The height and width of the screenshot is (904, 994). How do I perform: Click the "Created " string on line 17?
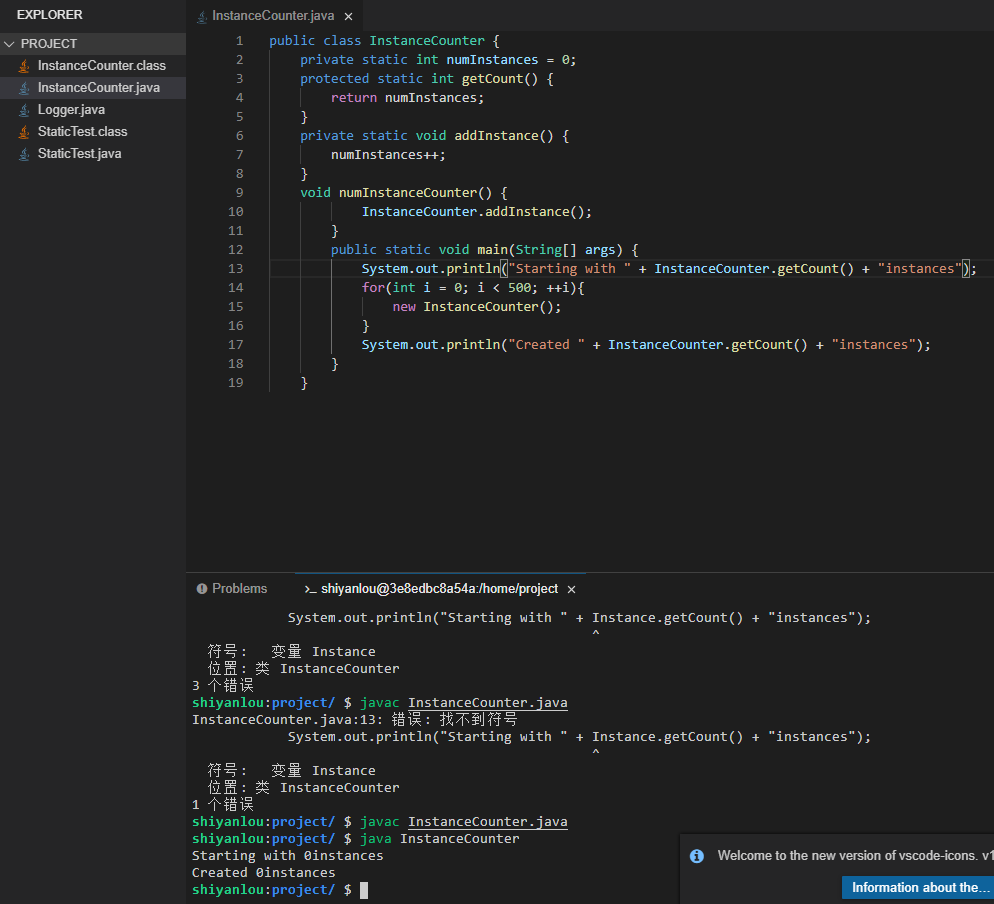[546, 345]
